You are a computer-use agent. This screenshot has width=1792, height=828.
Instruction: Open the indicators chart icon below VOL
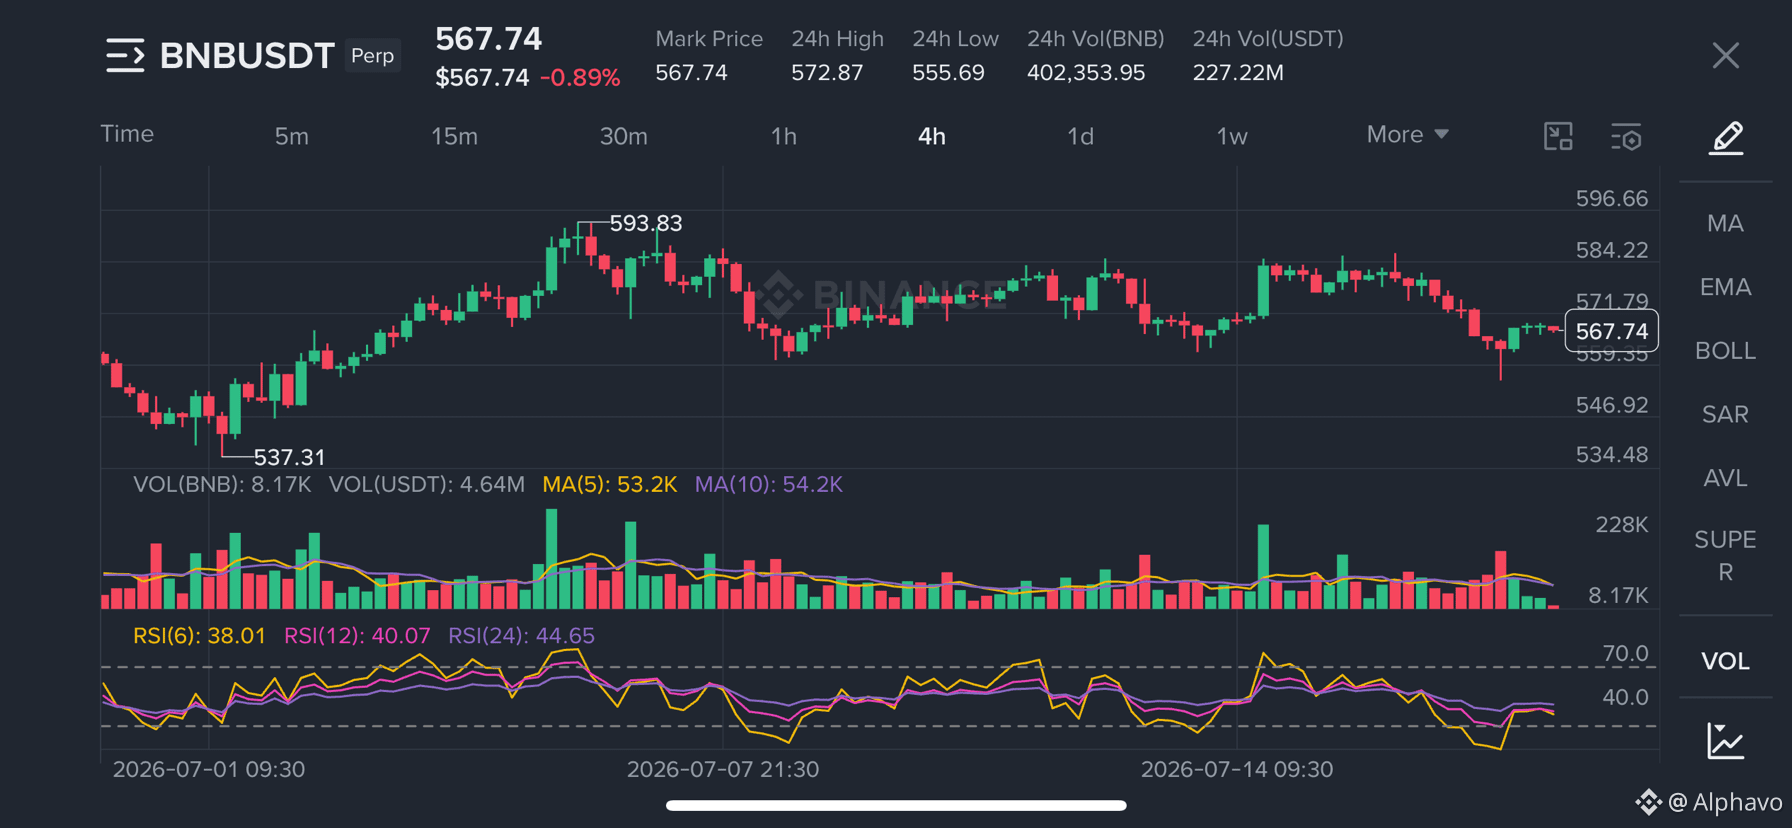(1726, 741)
